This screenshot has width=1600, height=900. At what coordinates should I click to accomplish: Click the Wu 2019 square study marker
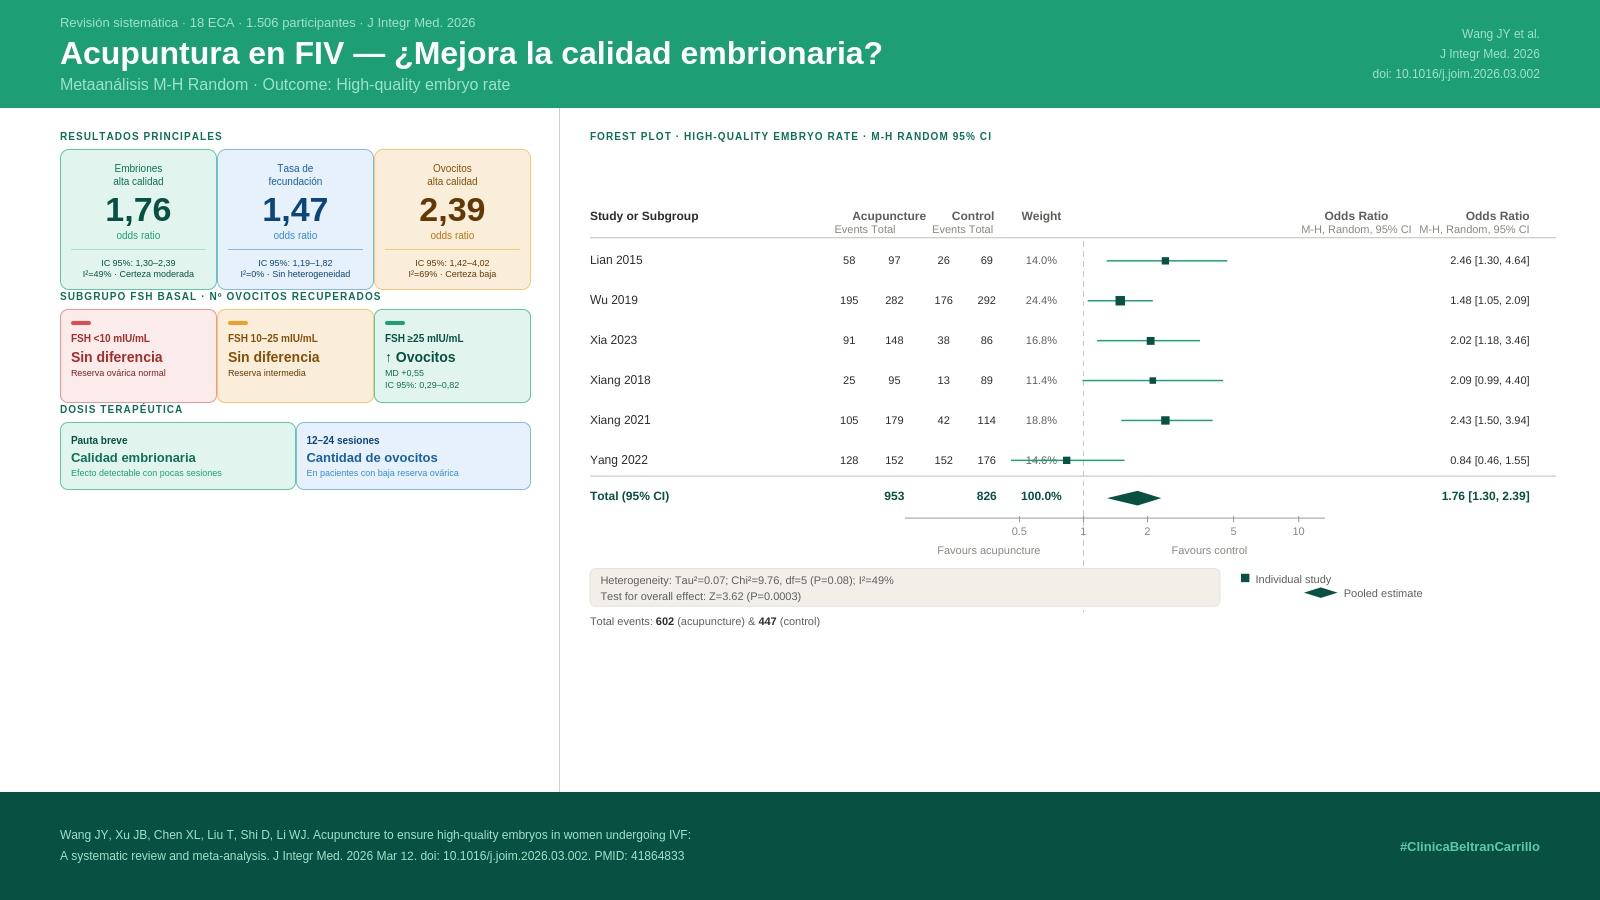pos(1120,301)
